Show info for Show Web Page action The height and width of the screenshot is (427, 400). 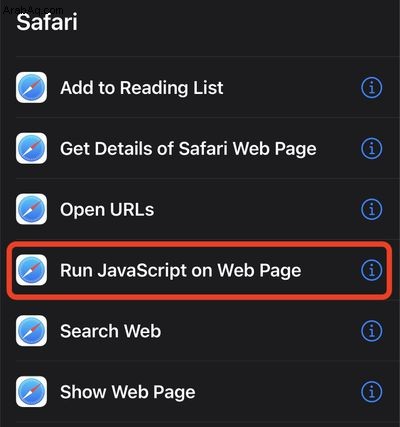click(372, 392)
